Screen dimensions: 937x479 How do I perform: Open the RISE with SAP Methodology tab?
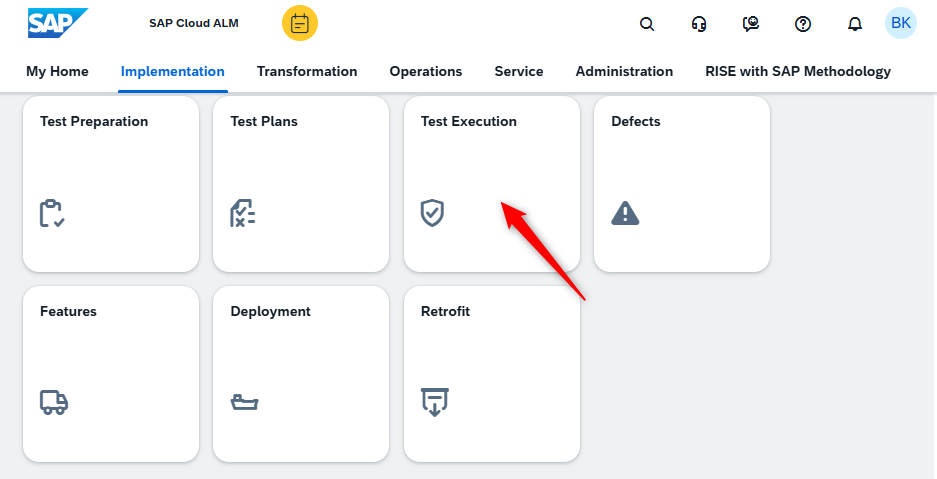click(798, 72)
